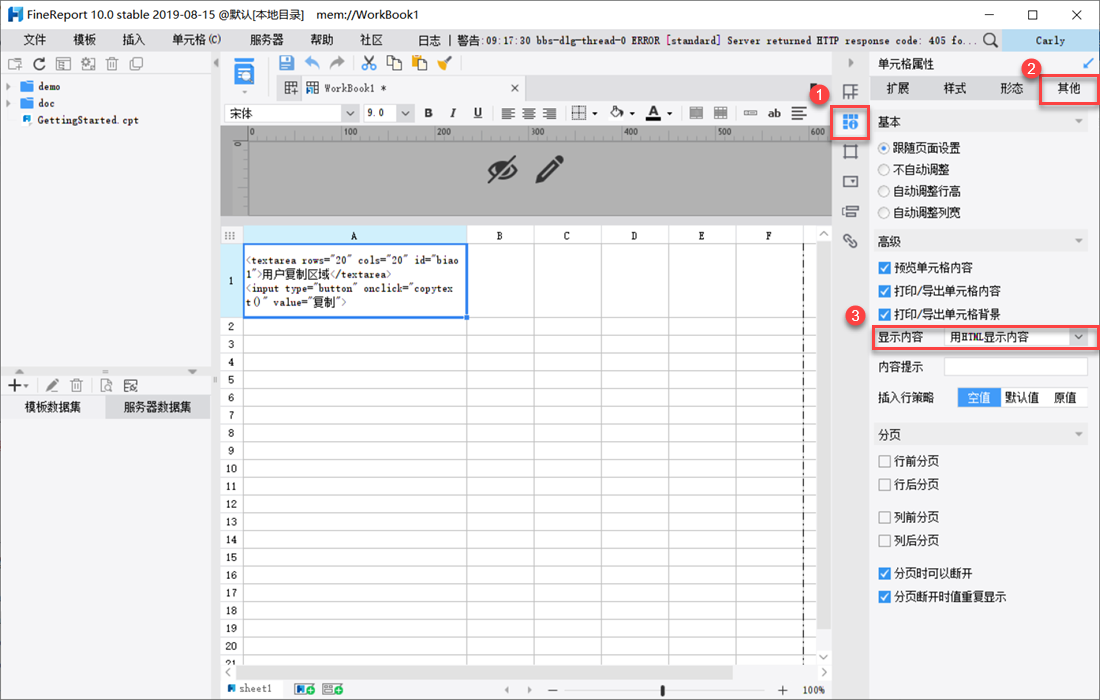This screenshot has width=1100, height=700.
Task: Center align the cell text
Action: click(529, 113)
